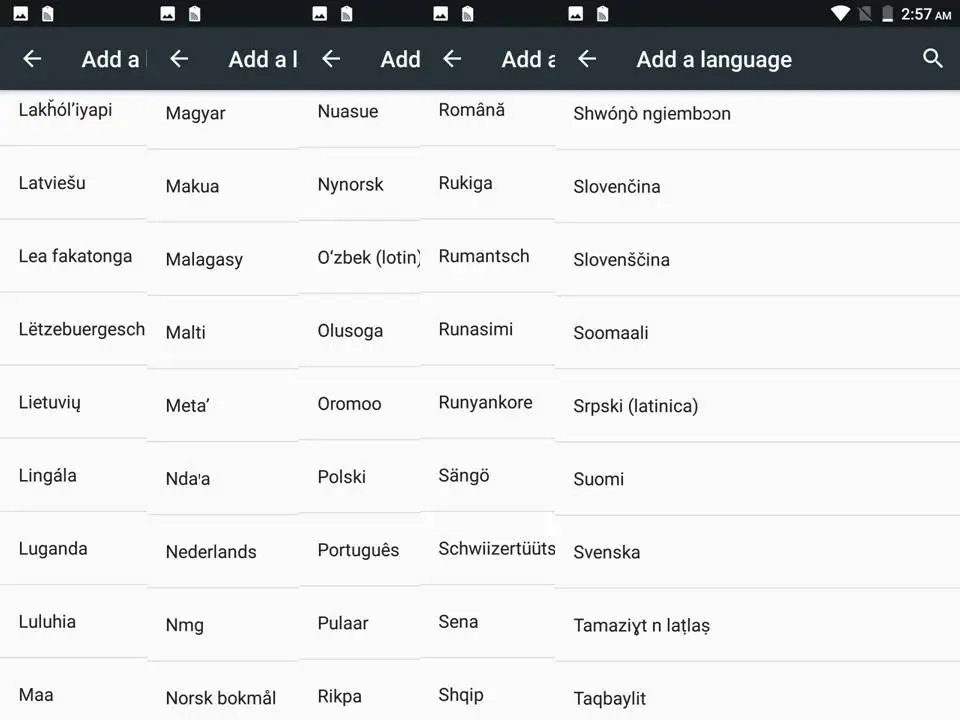Tap the Wi-Fi status icon
Viewport: 960px width, 720px height.
click(840, 14)
